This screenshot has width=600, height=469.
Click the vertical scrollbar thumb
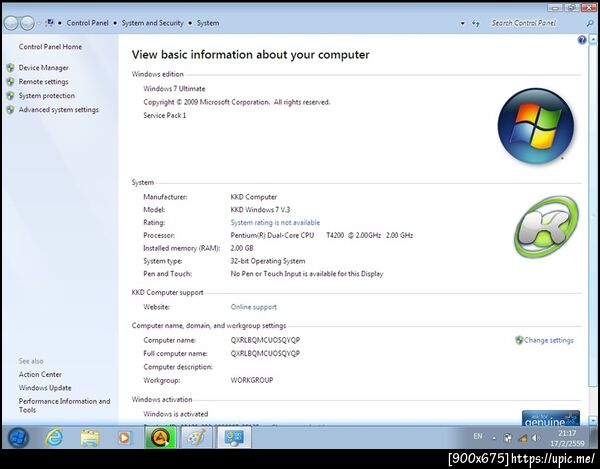coord(593,214)
